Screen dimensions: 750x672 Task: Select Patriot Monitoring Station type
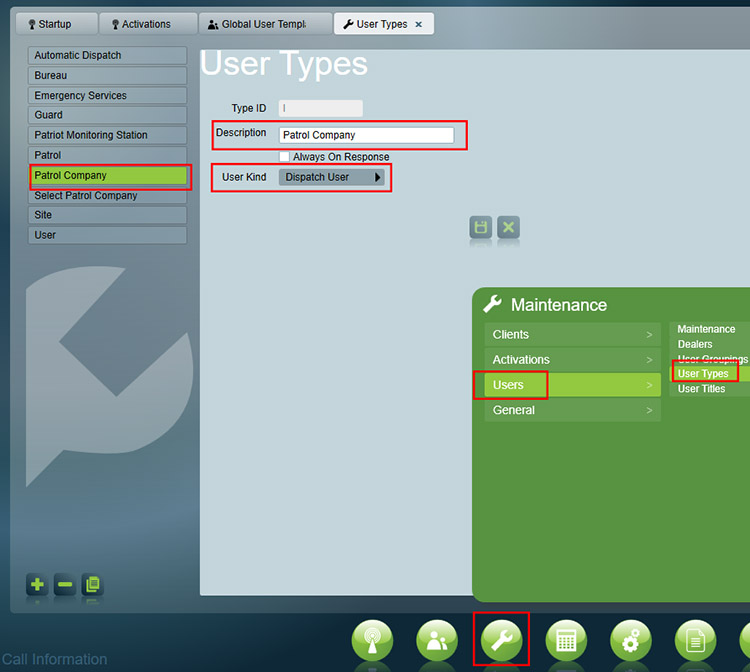tap(107, 135)
